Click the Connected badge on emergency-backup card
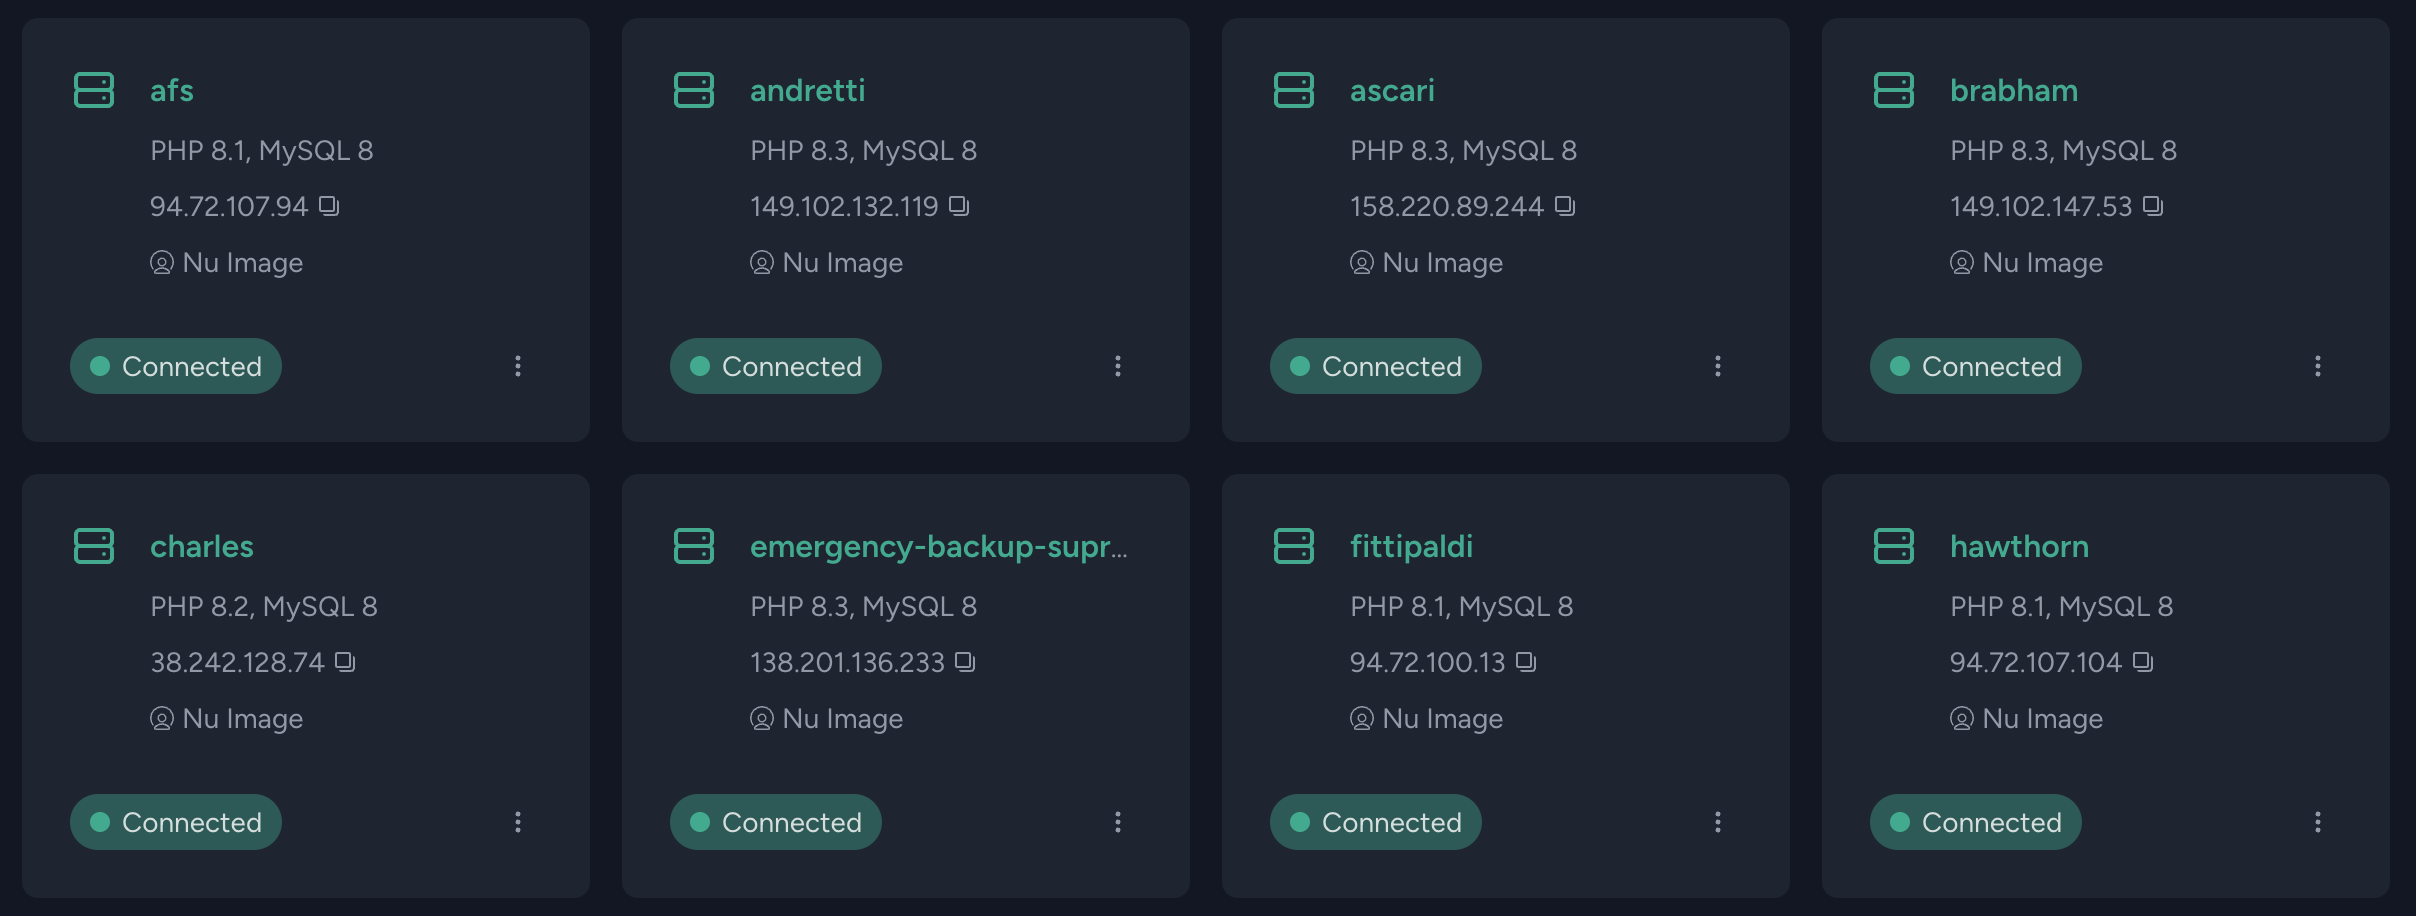Viewport: 2416px width, 916px height. (776, 822)
